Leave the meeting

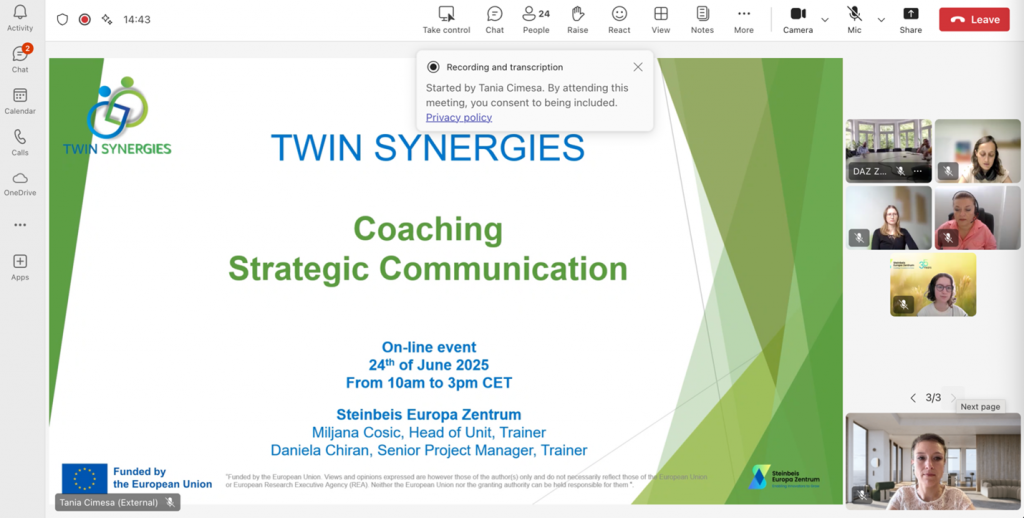(974, 20)
